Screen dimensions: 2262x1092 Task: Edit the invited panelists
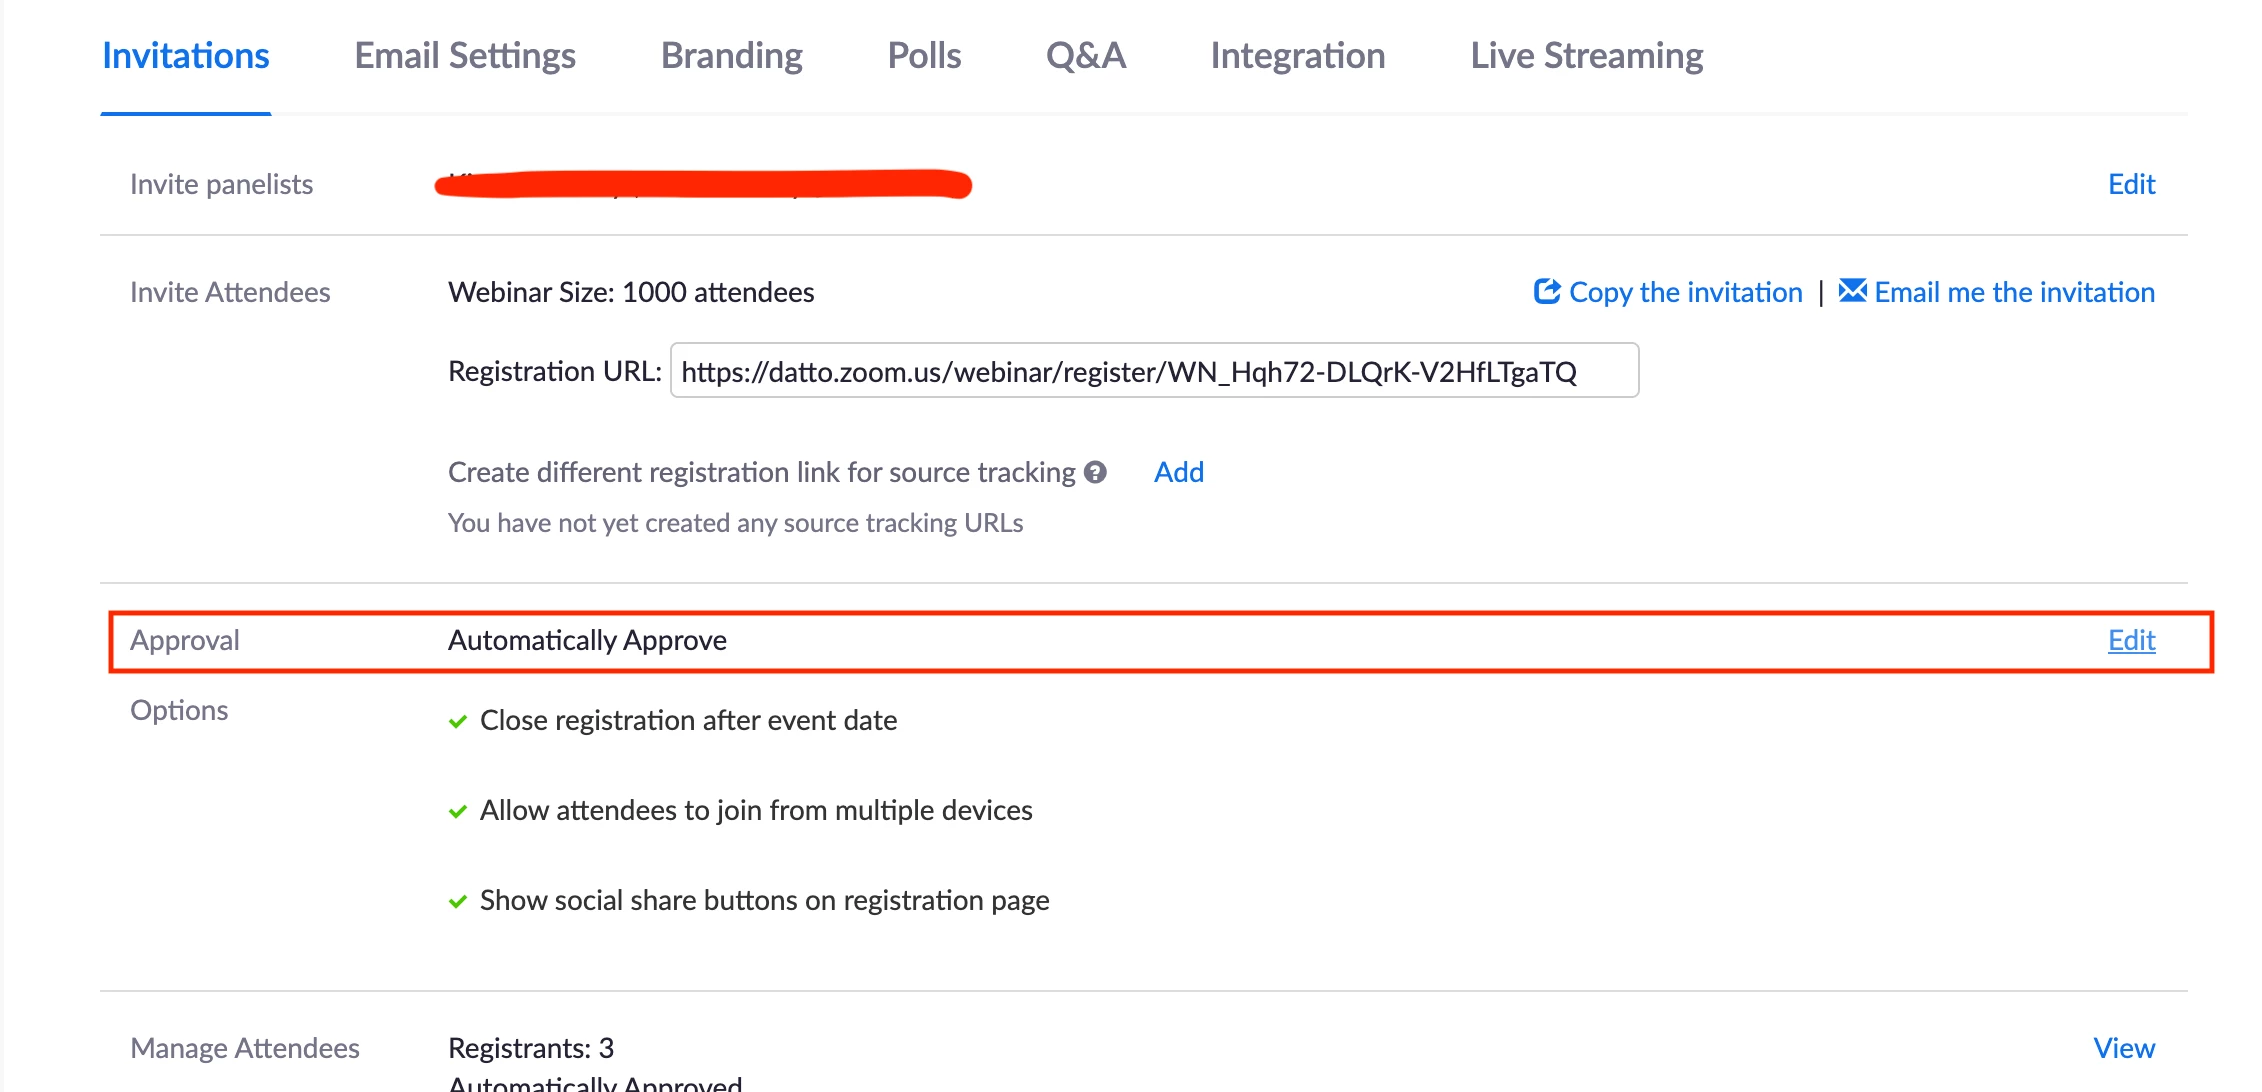click(x=2131, y=184)
